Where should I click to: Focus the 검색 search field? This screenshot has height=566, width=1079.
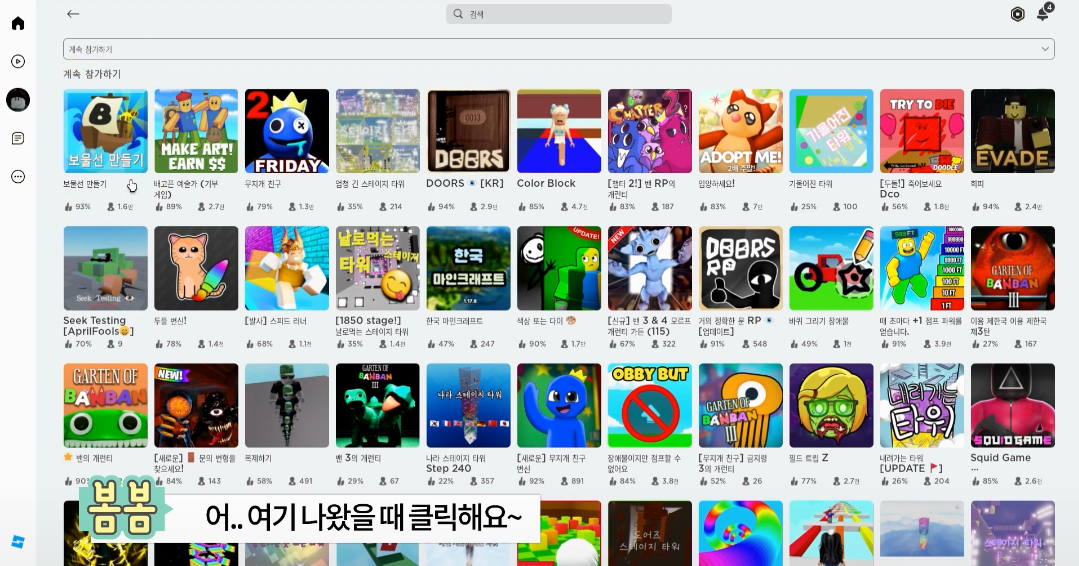click(x=559, y=14)
